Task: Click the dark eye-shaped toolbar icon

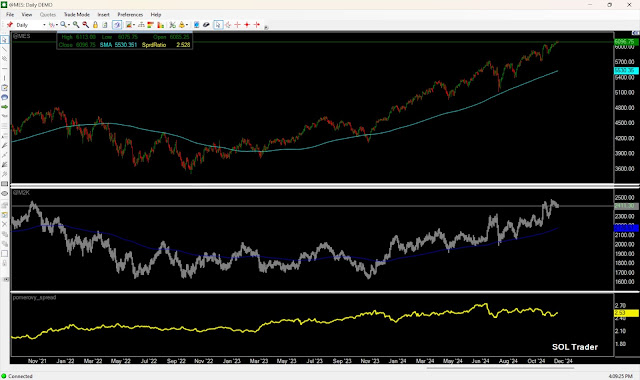Action: pyautogui.click(x=206, y=25)
